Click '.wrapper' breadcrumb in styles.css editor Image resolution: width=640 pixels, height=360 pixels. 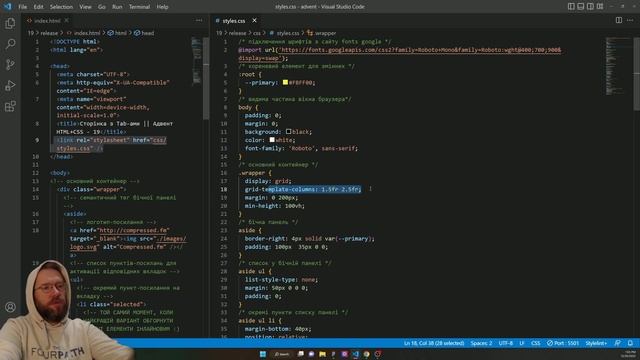[x=322, y=33]
